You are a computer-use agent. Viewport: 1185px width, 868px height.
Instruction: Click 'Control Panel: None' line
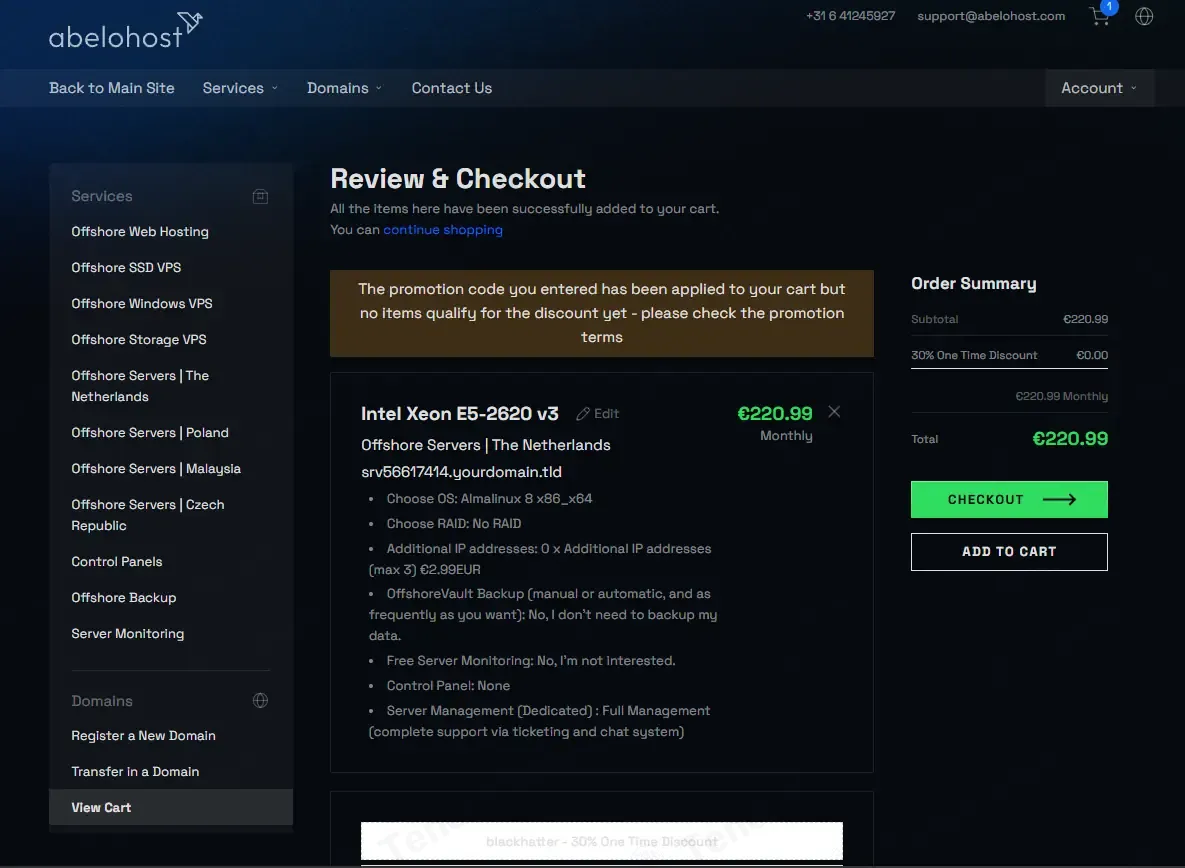[448, 686]
